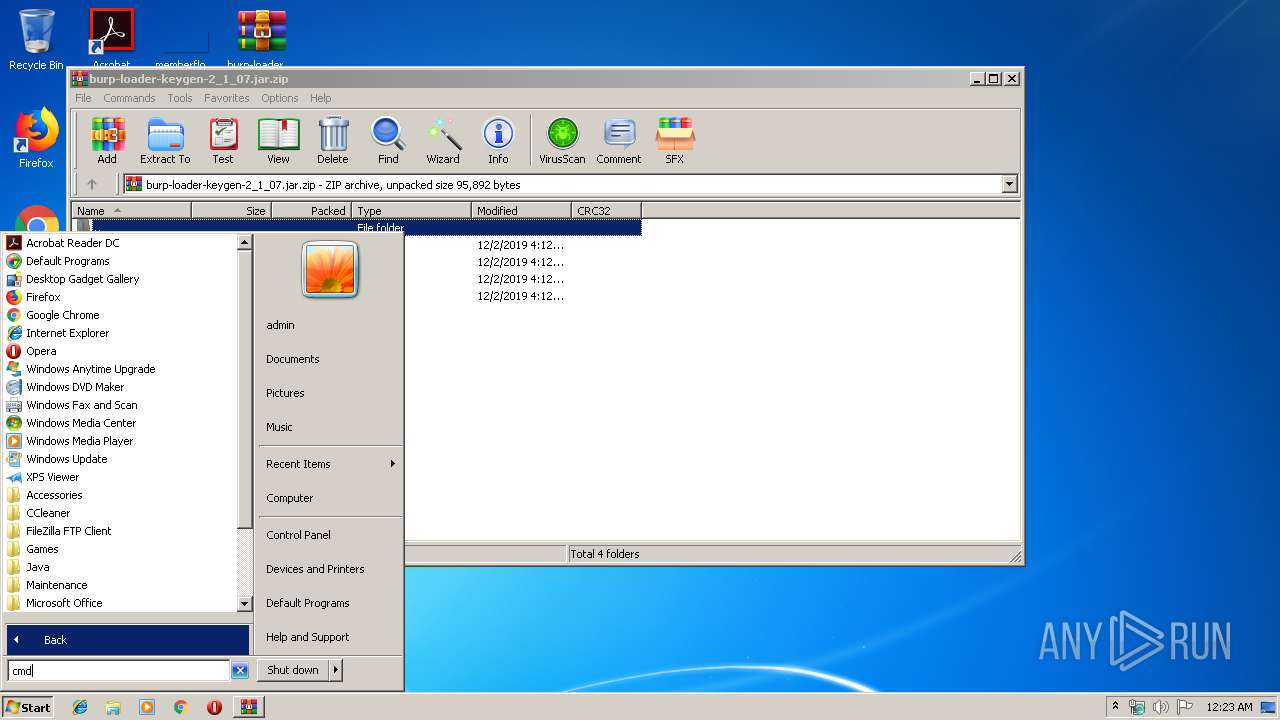Click the WinRAR taskbar button
Screen dimensions: 1280x720
click(x=248, y=707)
